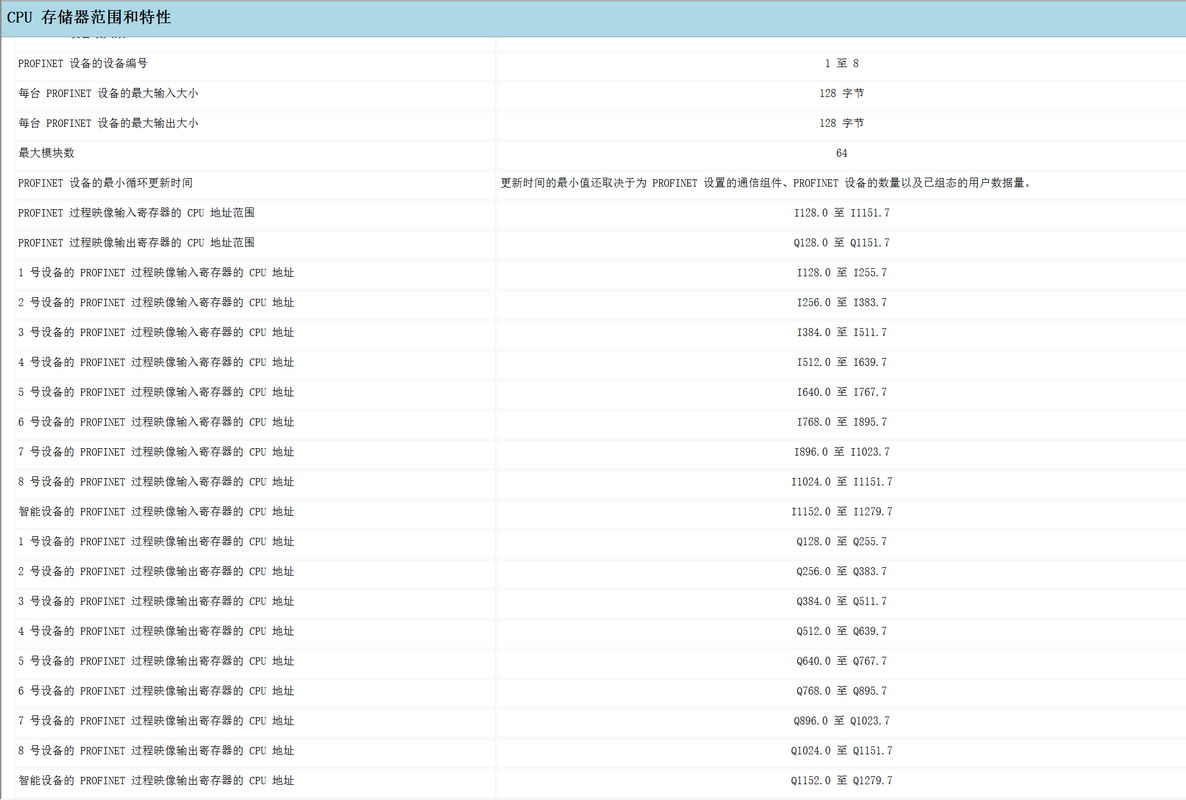Screen dimensions: 1186x800
Task: Select the '8 号设备' output register address label
Action: coord(156,751)
